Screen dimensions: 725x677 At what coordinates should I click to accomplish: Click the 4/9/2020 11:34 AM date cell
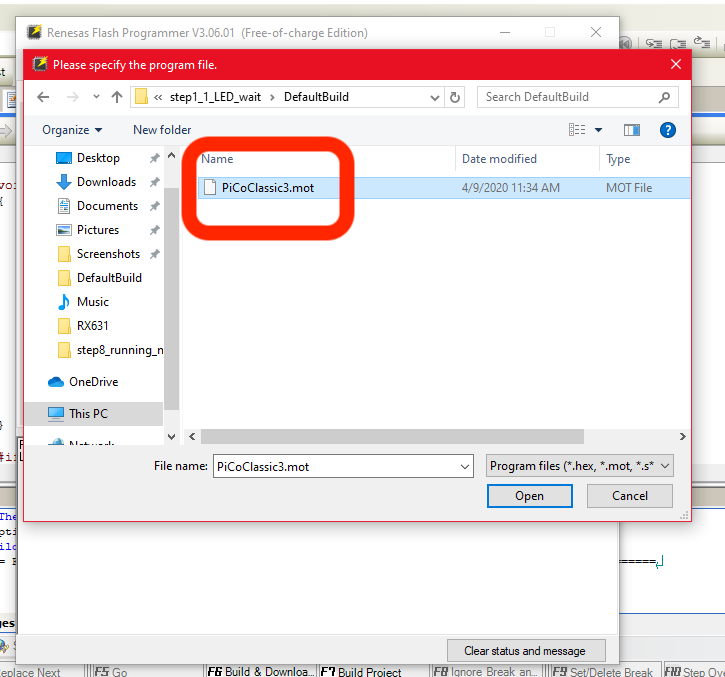pyautogui.click(x=510, y=188)
